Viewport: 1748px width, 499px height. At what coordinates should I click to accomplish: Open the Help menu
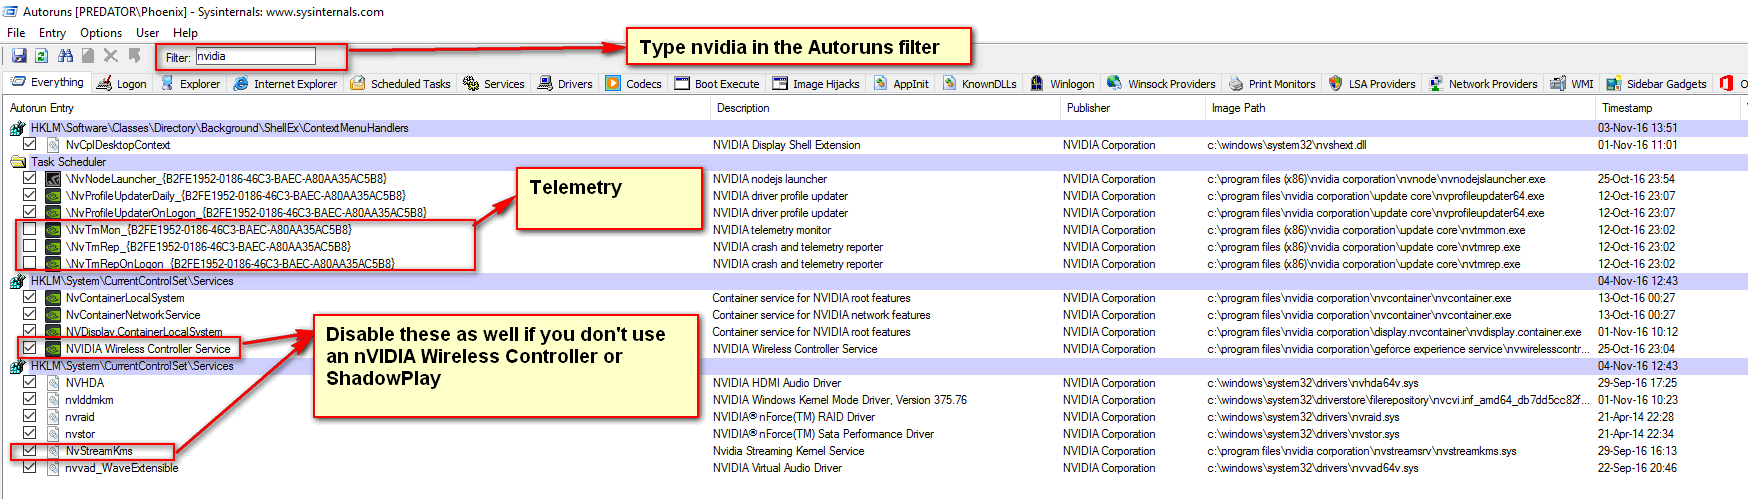tap(185, 32)
